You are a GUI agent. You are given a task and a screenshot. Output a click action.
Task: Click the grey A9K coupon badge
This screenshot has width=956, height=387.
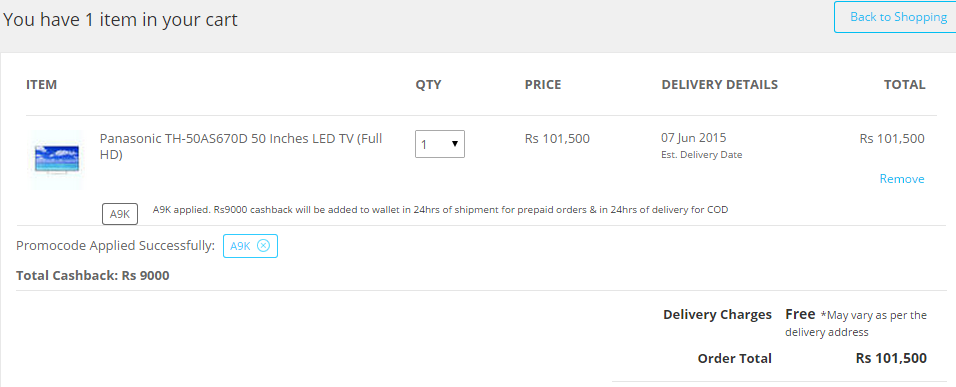(x=120, y=214)
